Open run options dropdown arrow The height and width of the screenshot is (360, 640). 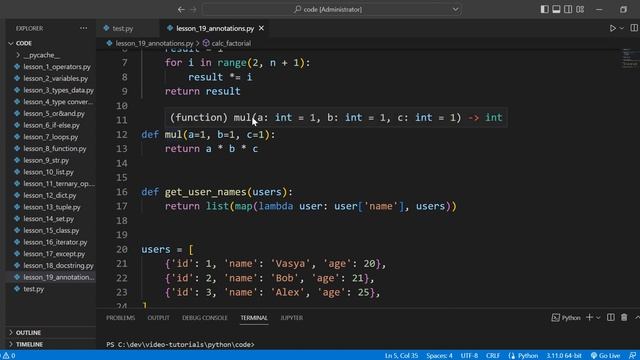point(622,28)
